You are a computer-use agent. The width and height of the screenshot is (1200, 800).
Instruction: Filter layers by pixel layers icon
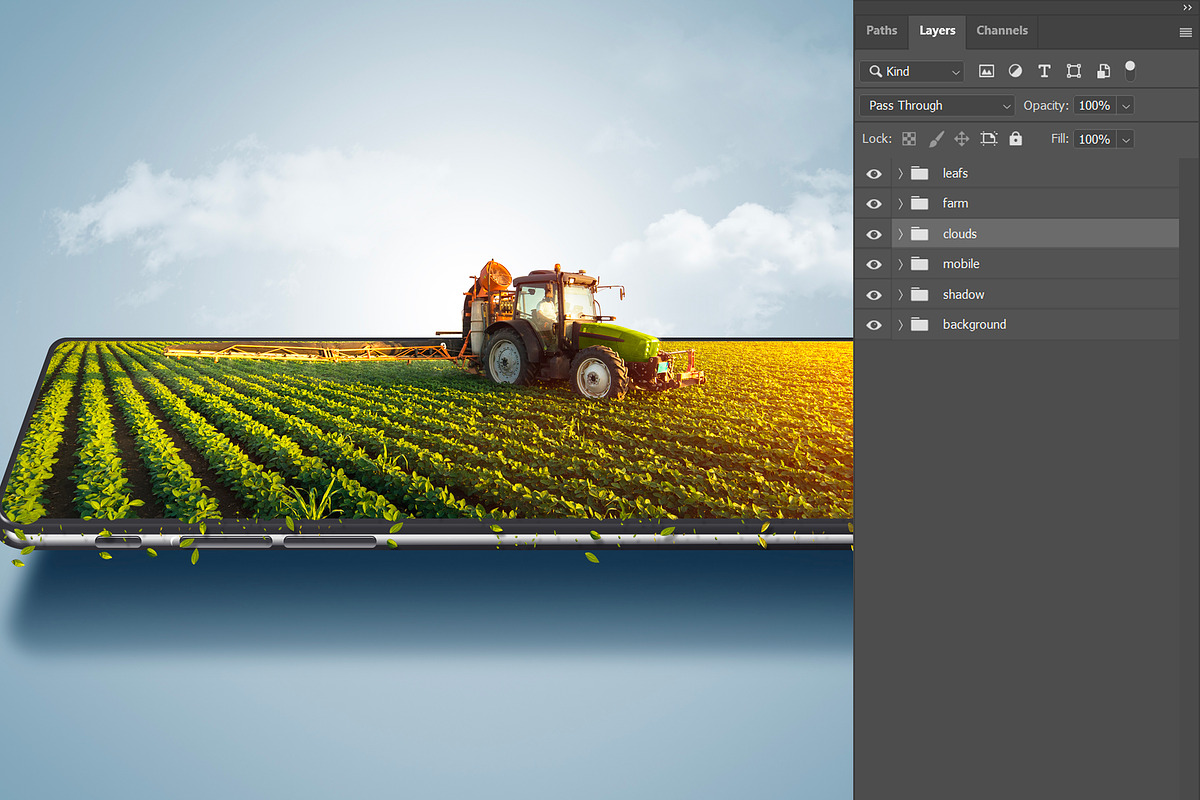click(x=986, y=71)
